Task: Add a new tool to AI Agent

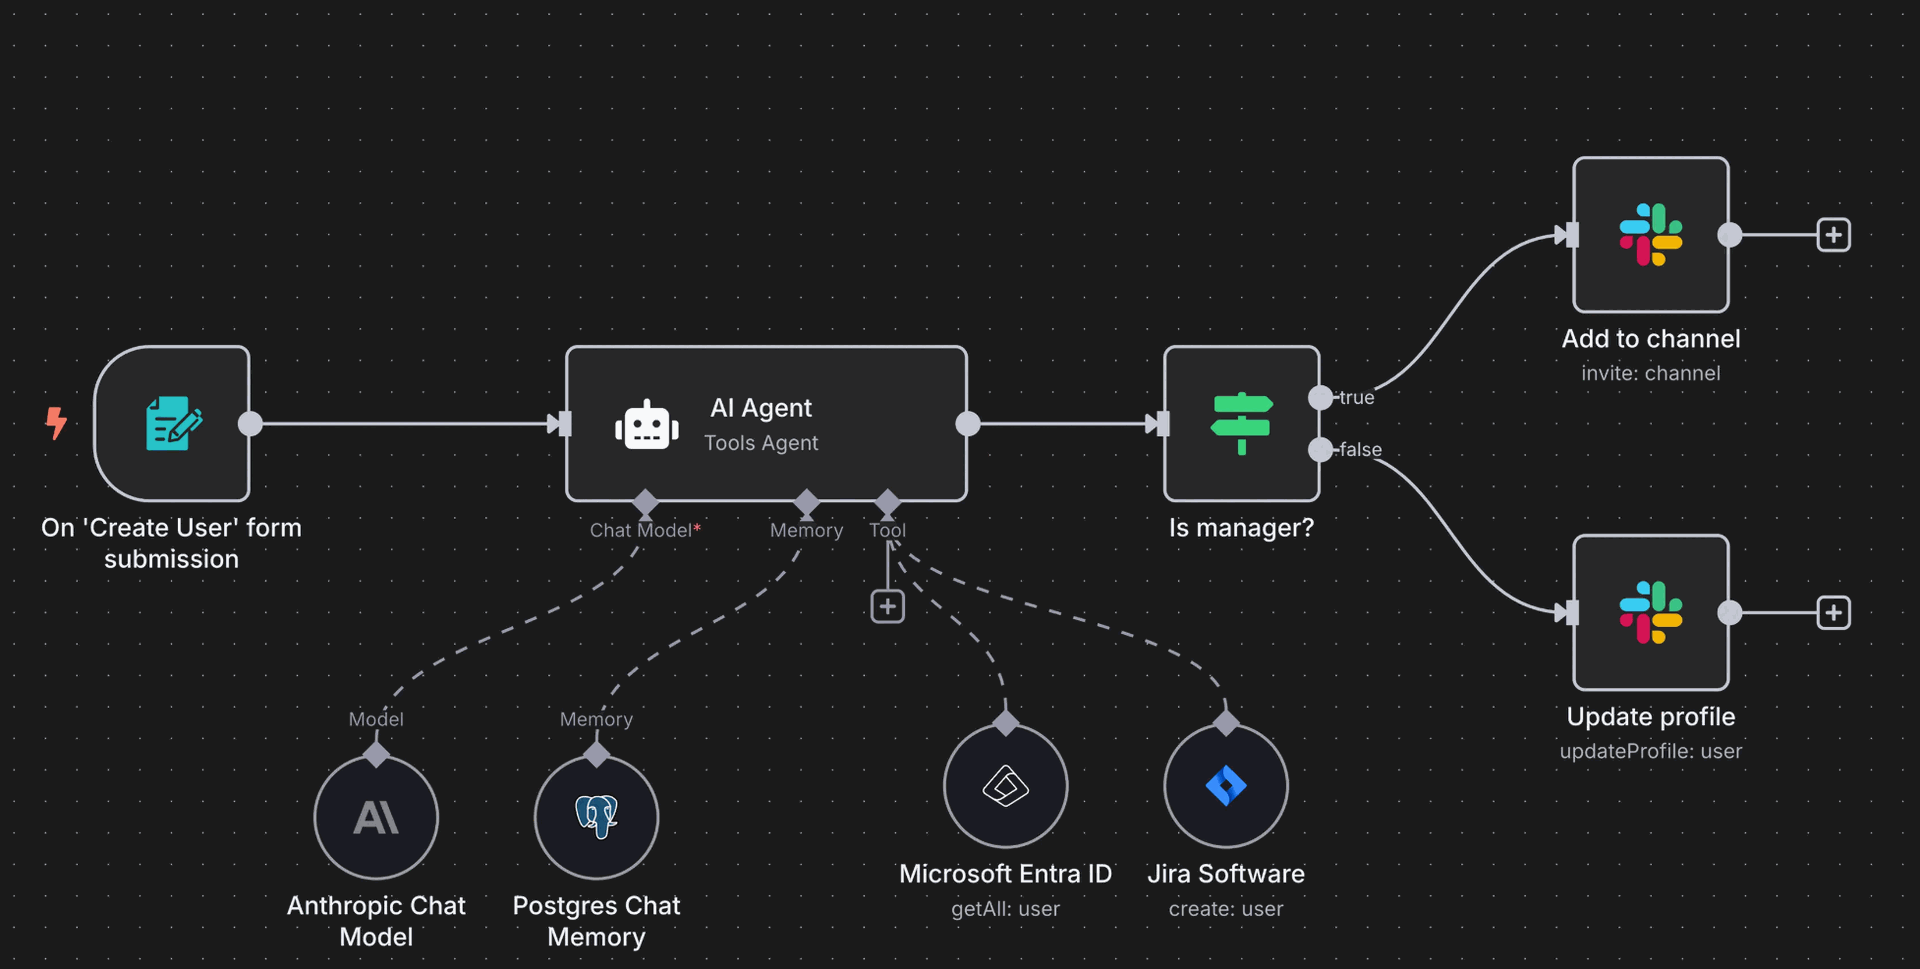Action: coord(888,606)
